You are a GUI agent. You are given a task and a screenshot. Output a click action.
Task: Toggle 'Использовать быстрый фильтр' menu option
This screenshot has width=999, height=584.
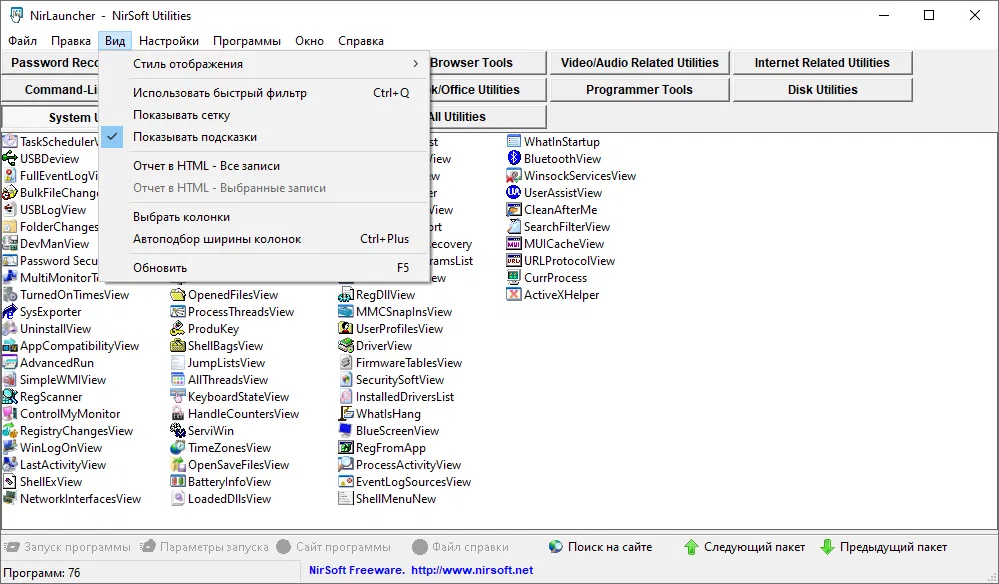[x=264, y=93]
